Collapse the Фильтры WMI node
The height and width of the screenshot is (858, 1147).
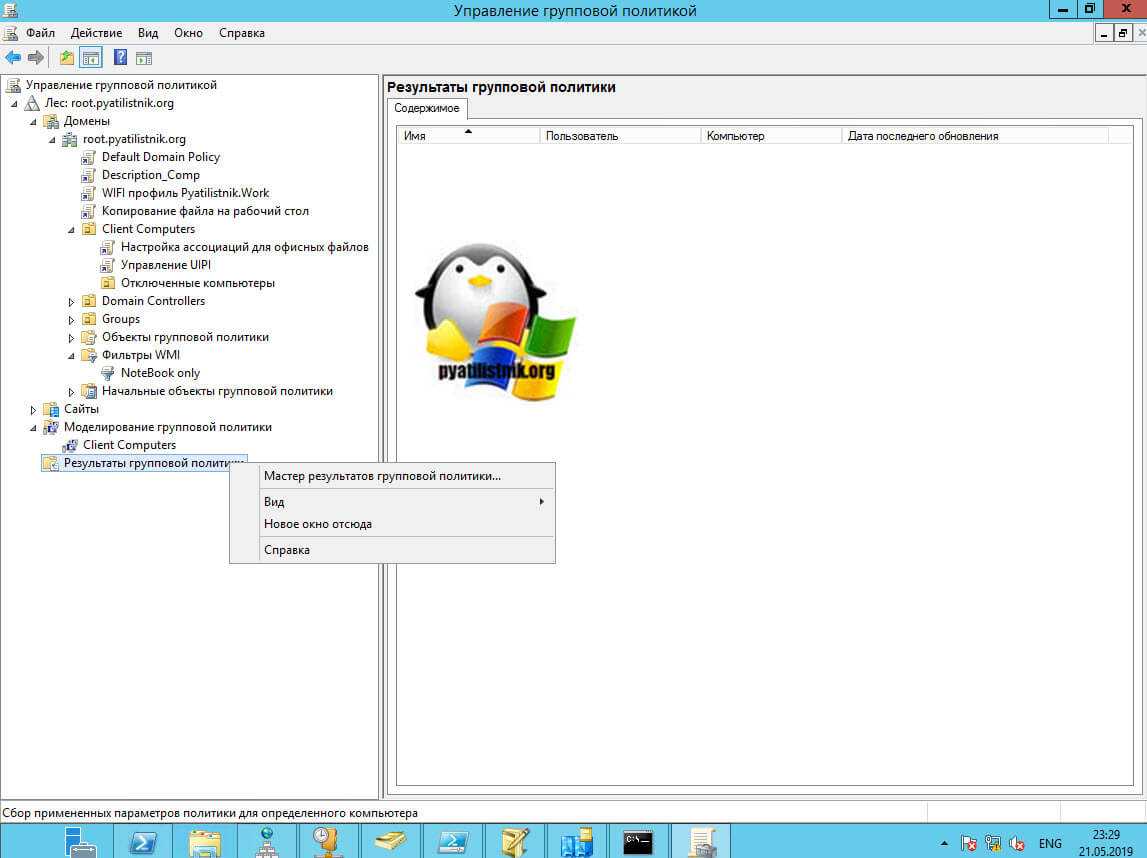72,356
